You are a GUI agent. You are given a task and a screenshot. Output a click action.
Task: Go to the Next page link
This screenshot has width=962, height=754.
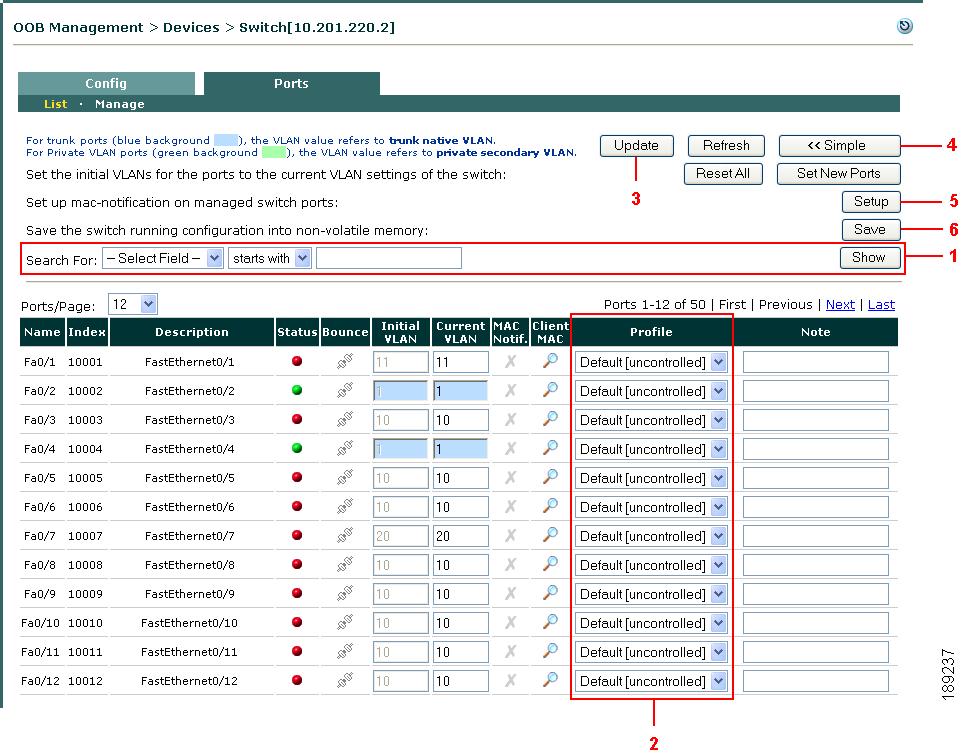(840, 304)
